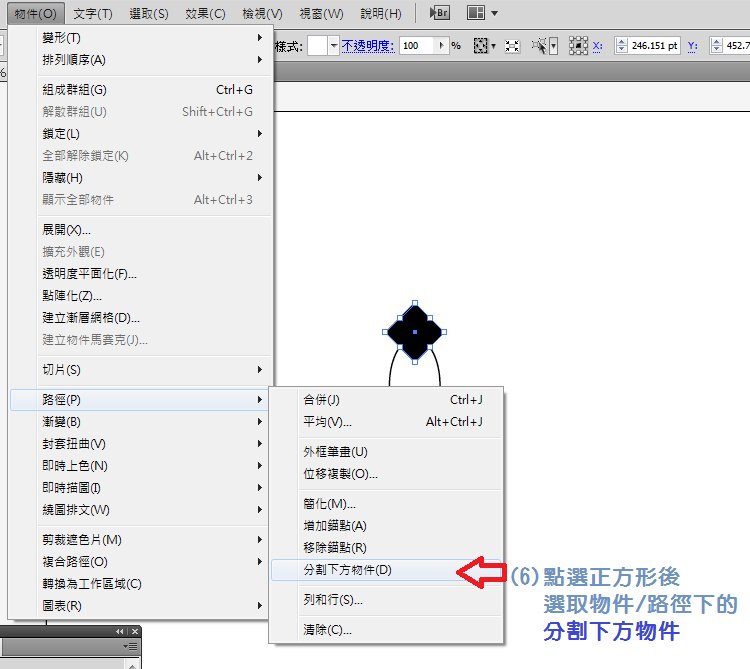
Task: Open dropdown arrow next to arrange documents
Action: point(495,13)
